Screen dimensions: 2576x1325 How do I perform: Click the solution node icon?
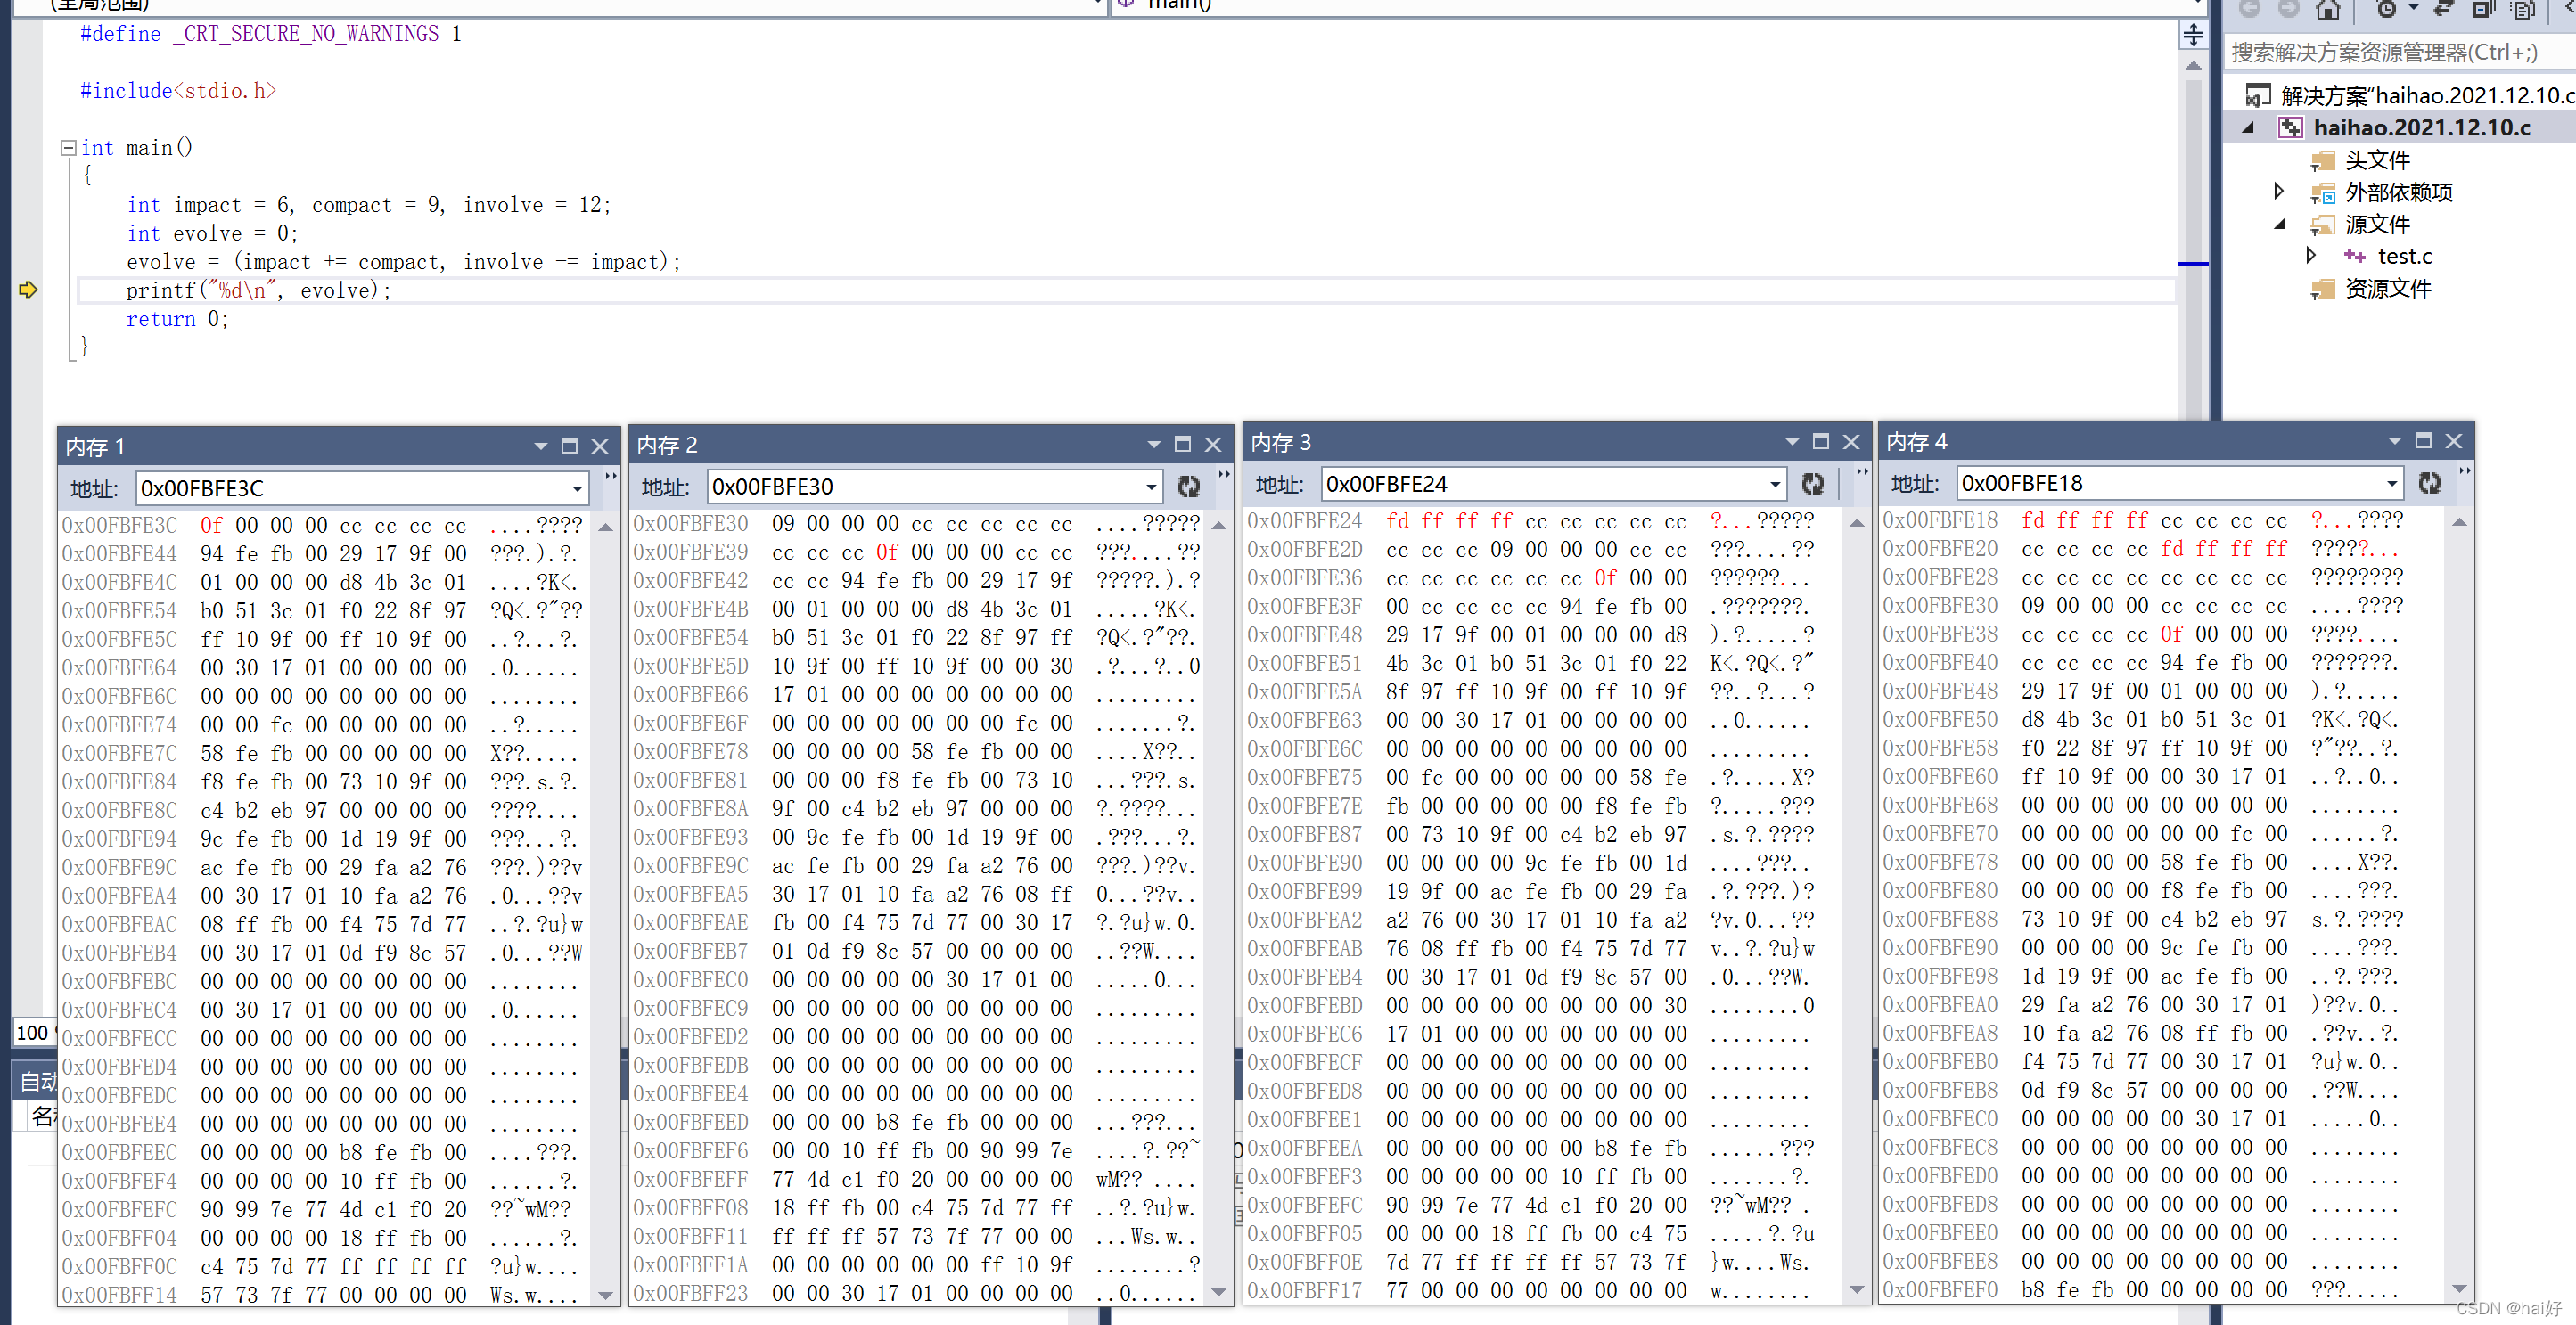(x=2257, y=96)
